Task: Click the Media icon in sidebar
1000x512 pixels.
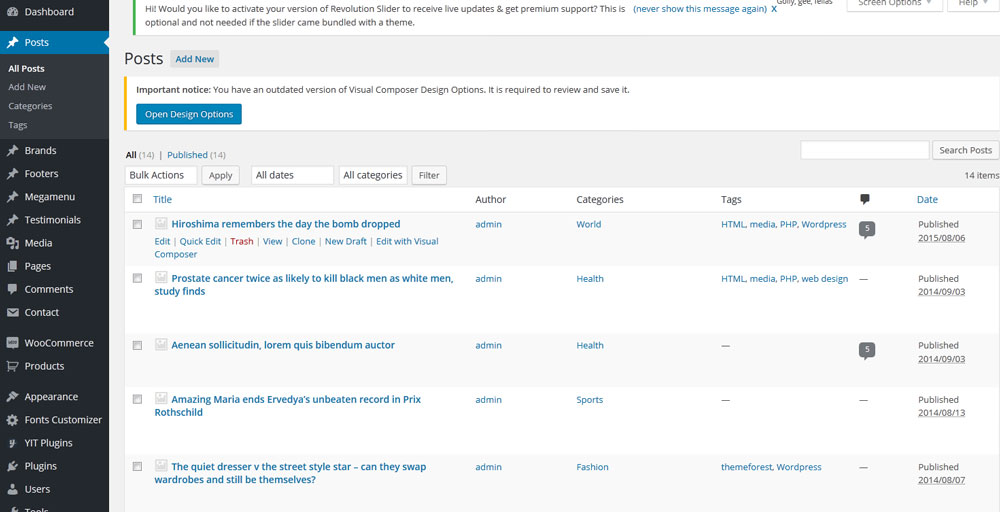Action: coord(12,243)
